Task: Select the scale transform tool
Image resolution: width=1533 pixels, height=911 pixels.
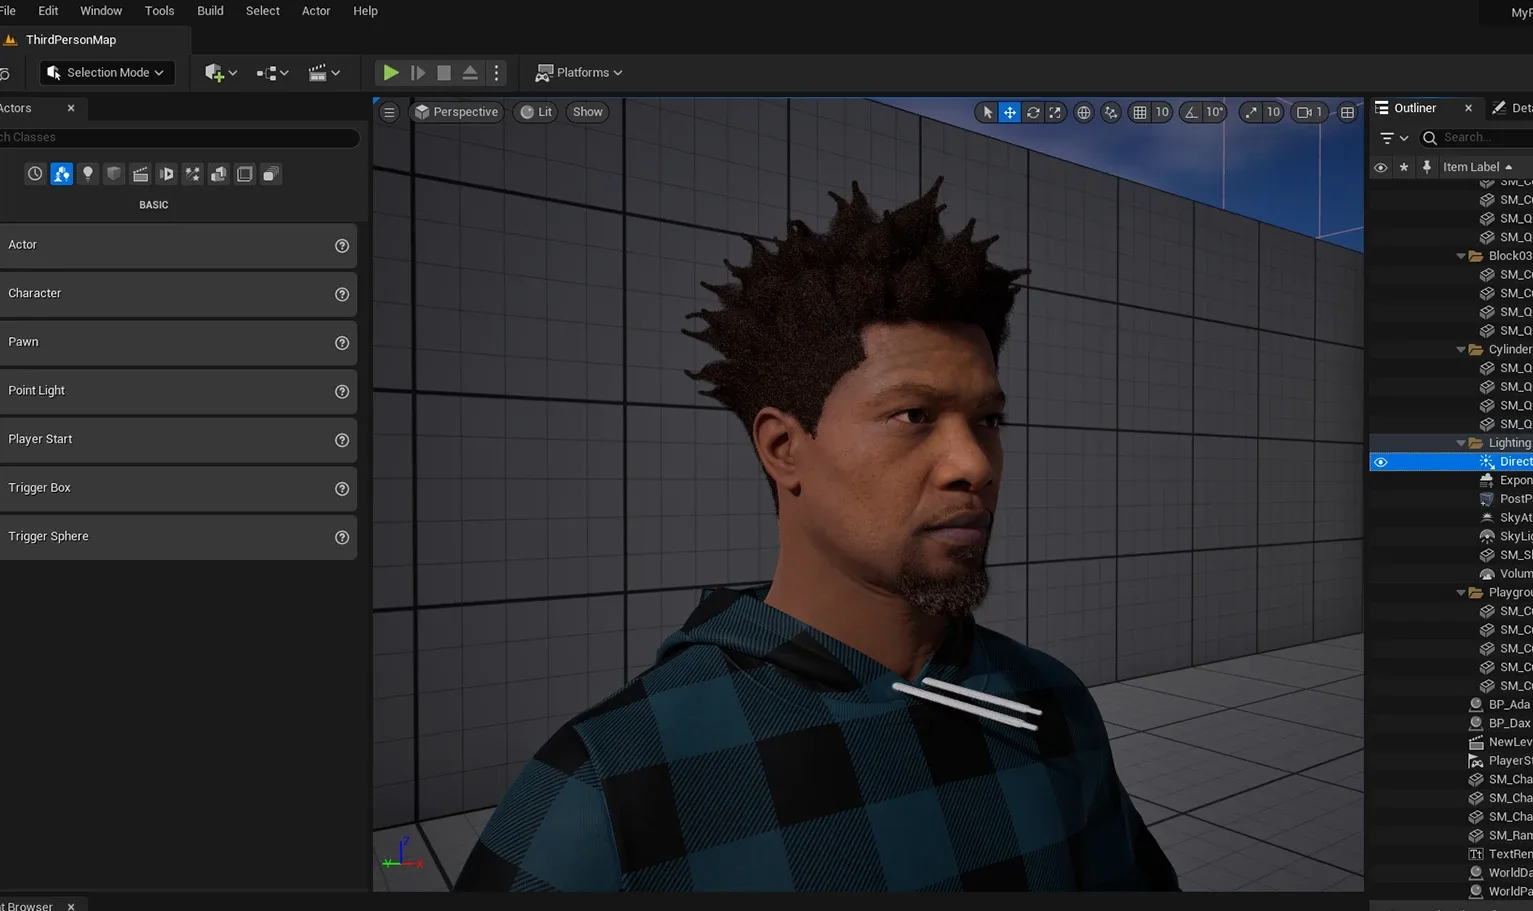Action: click(1055, 113)
